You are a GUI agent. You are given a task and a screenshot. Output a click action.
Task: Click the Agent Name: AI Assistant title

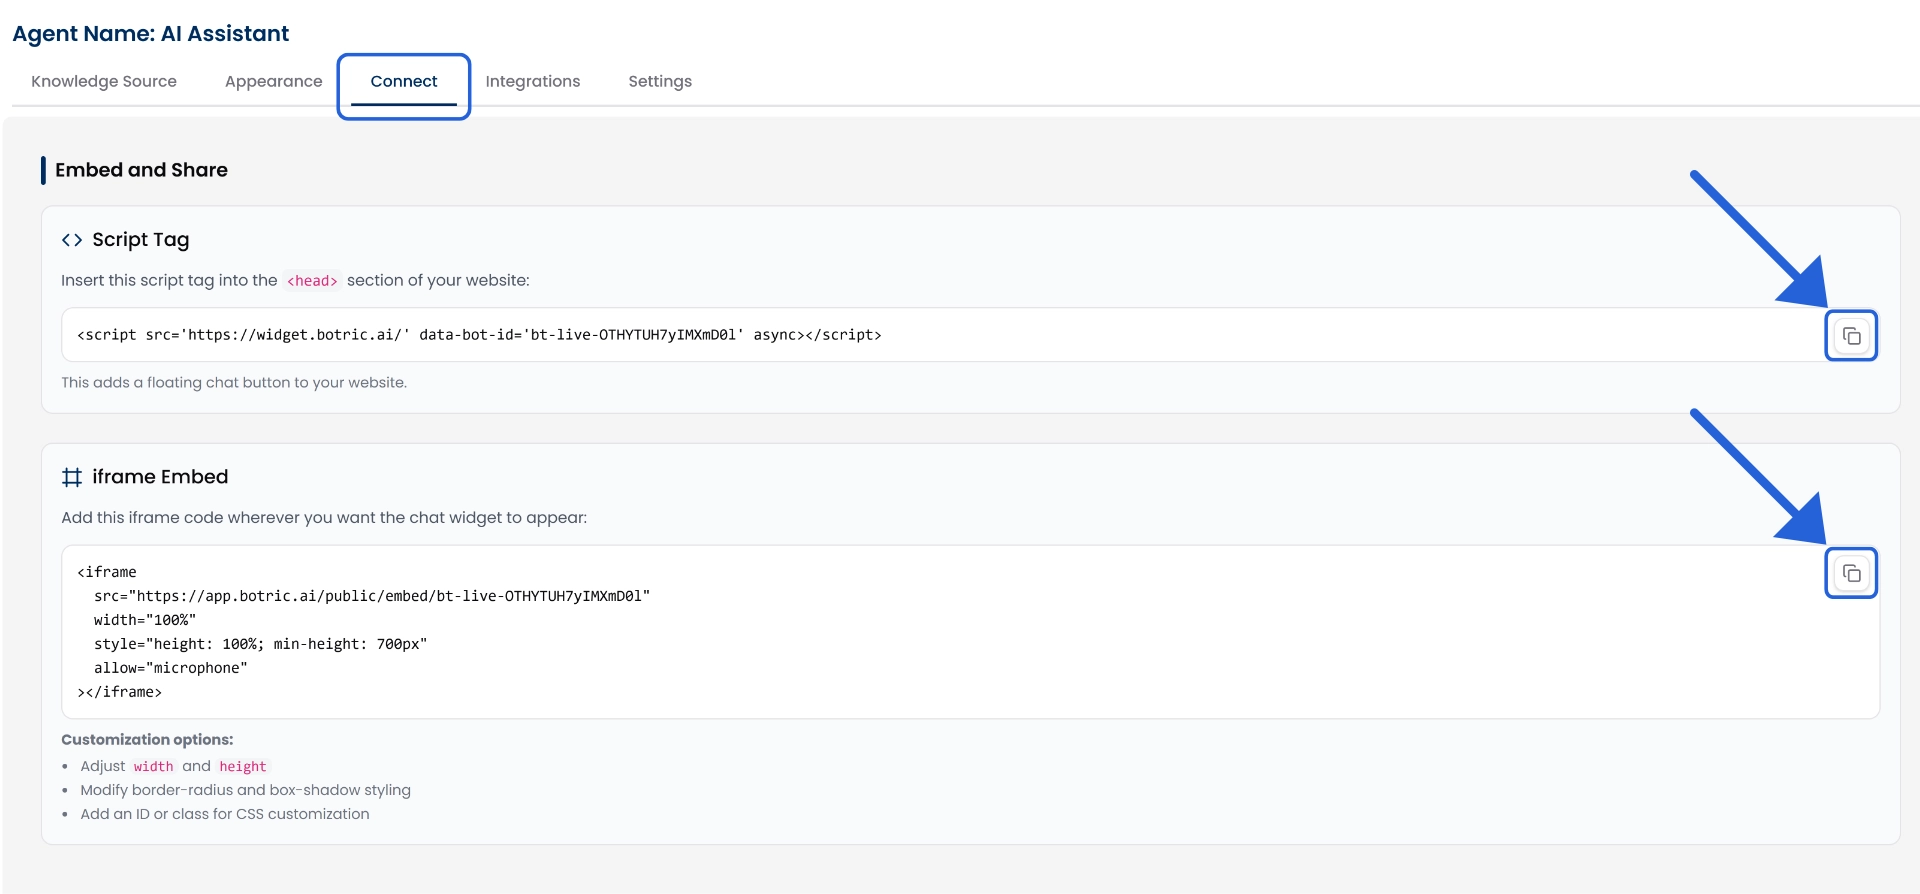coord(151,33)
